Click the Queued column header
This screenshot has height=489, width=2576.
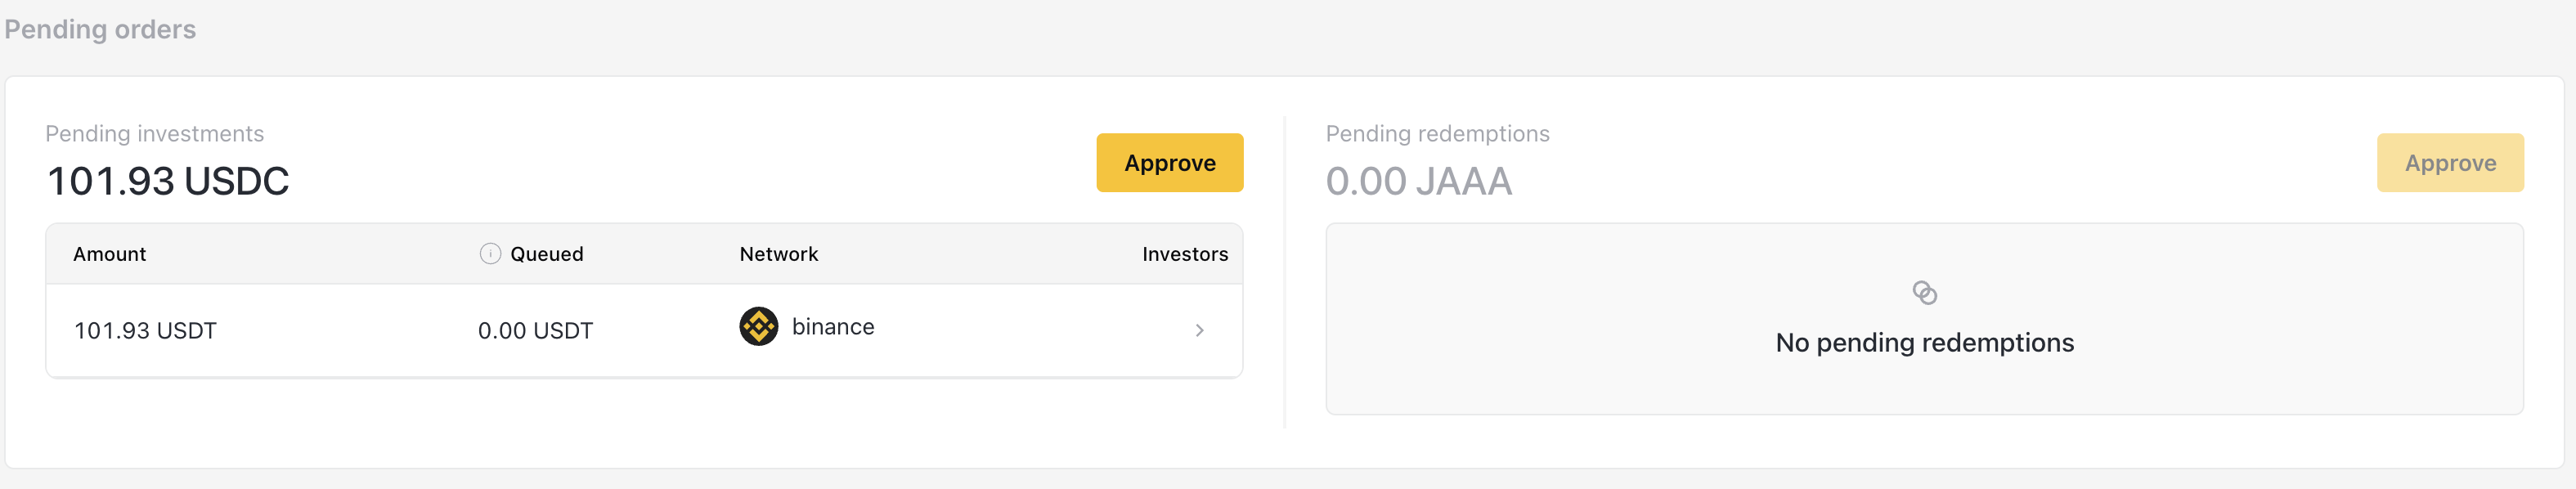[546, 254]
